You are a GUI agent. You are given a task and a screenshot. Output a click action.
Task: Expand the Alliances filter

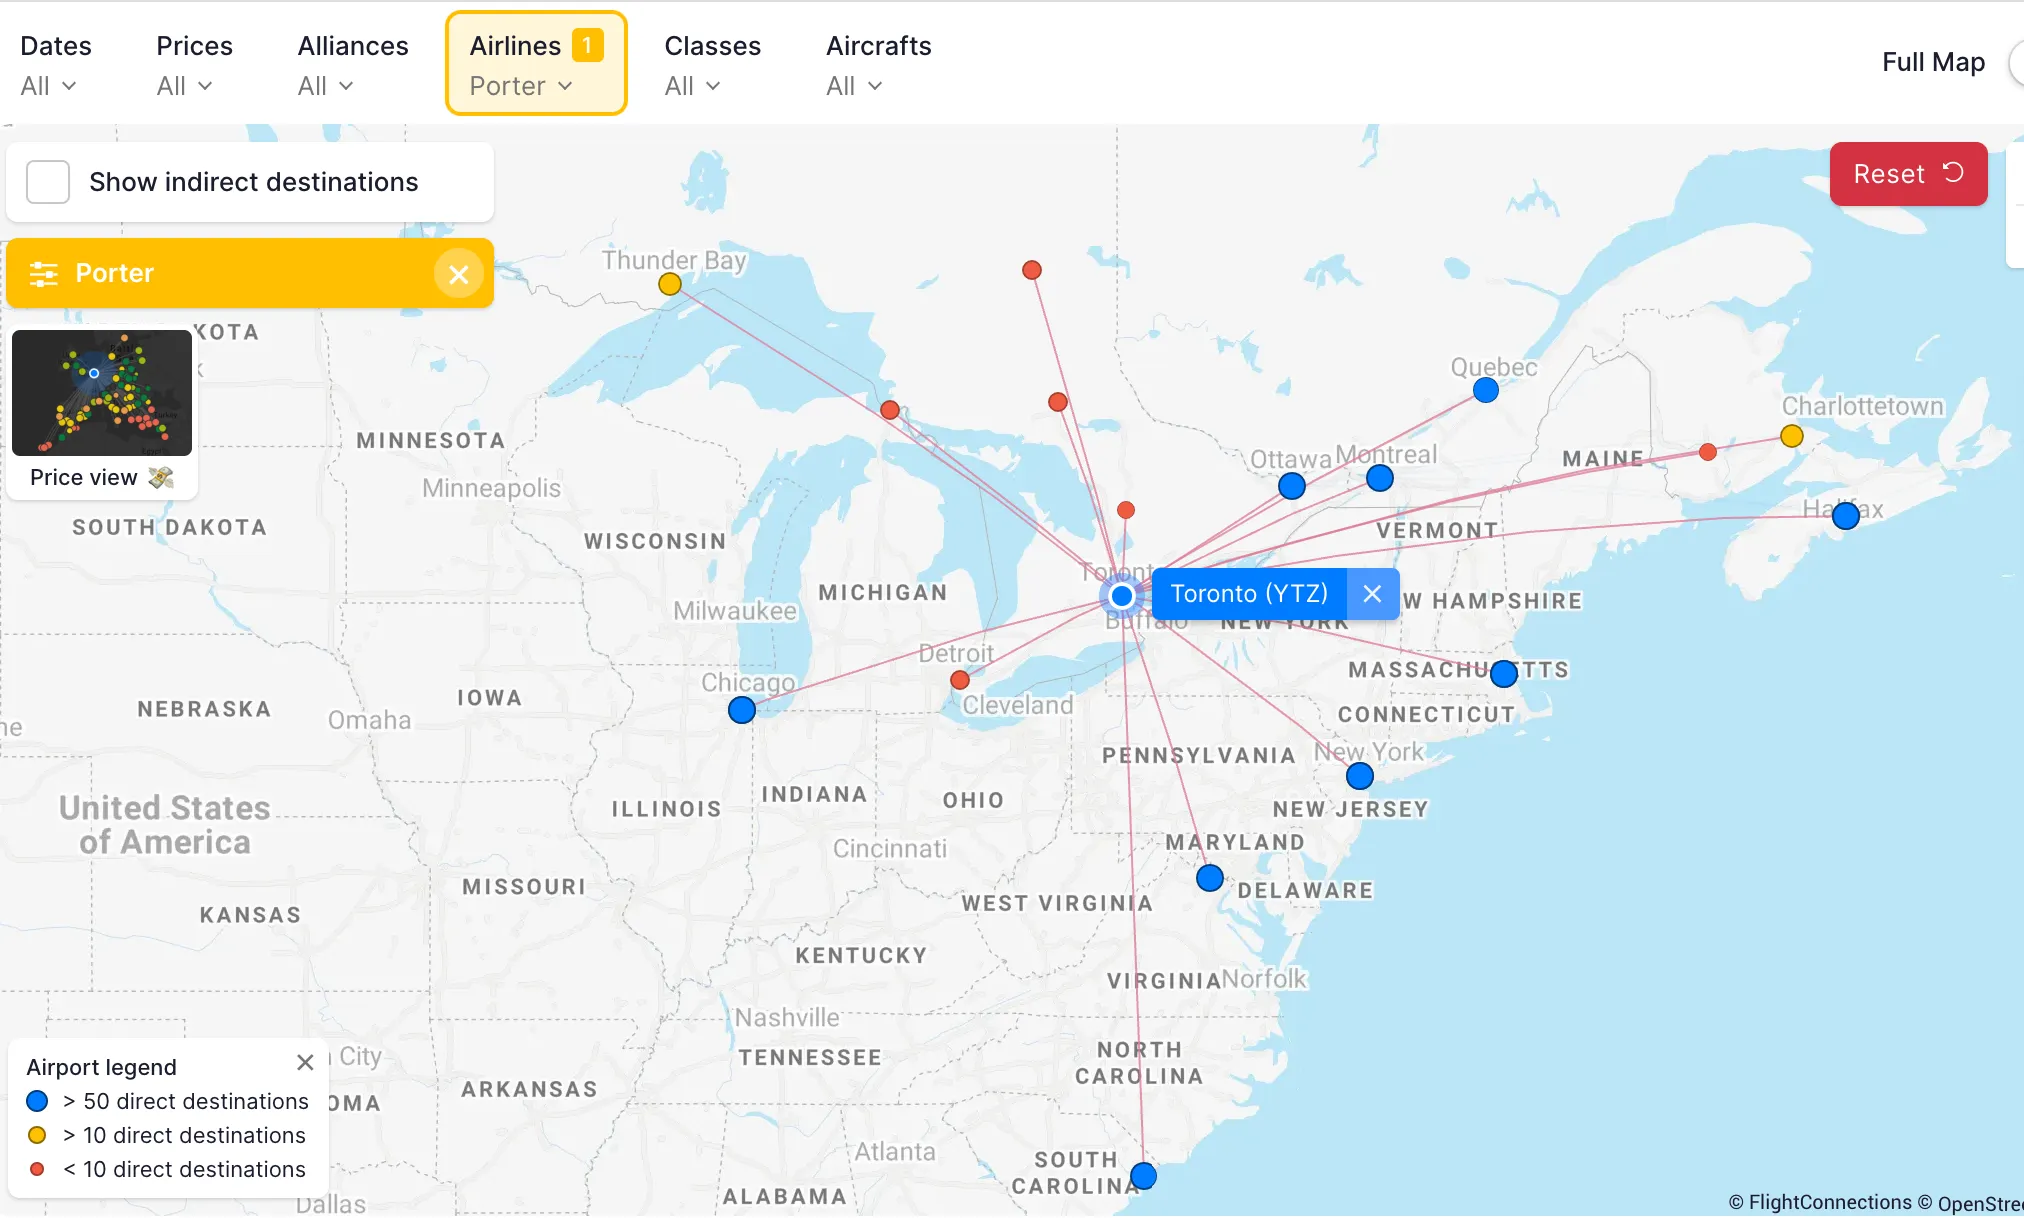click(x=352, y=65)
